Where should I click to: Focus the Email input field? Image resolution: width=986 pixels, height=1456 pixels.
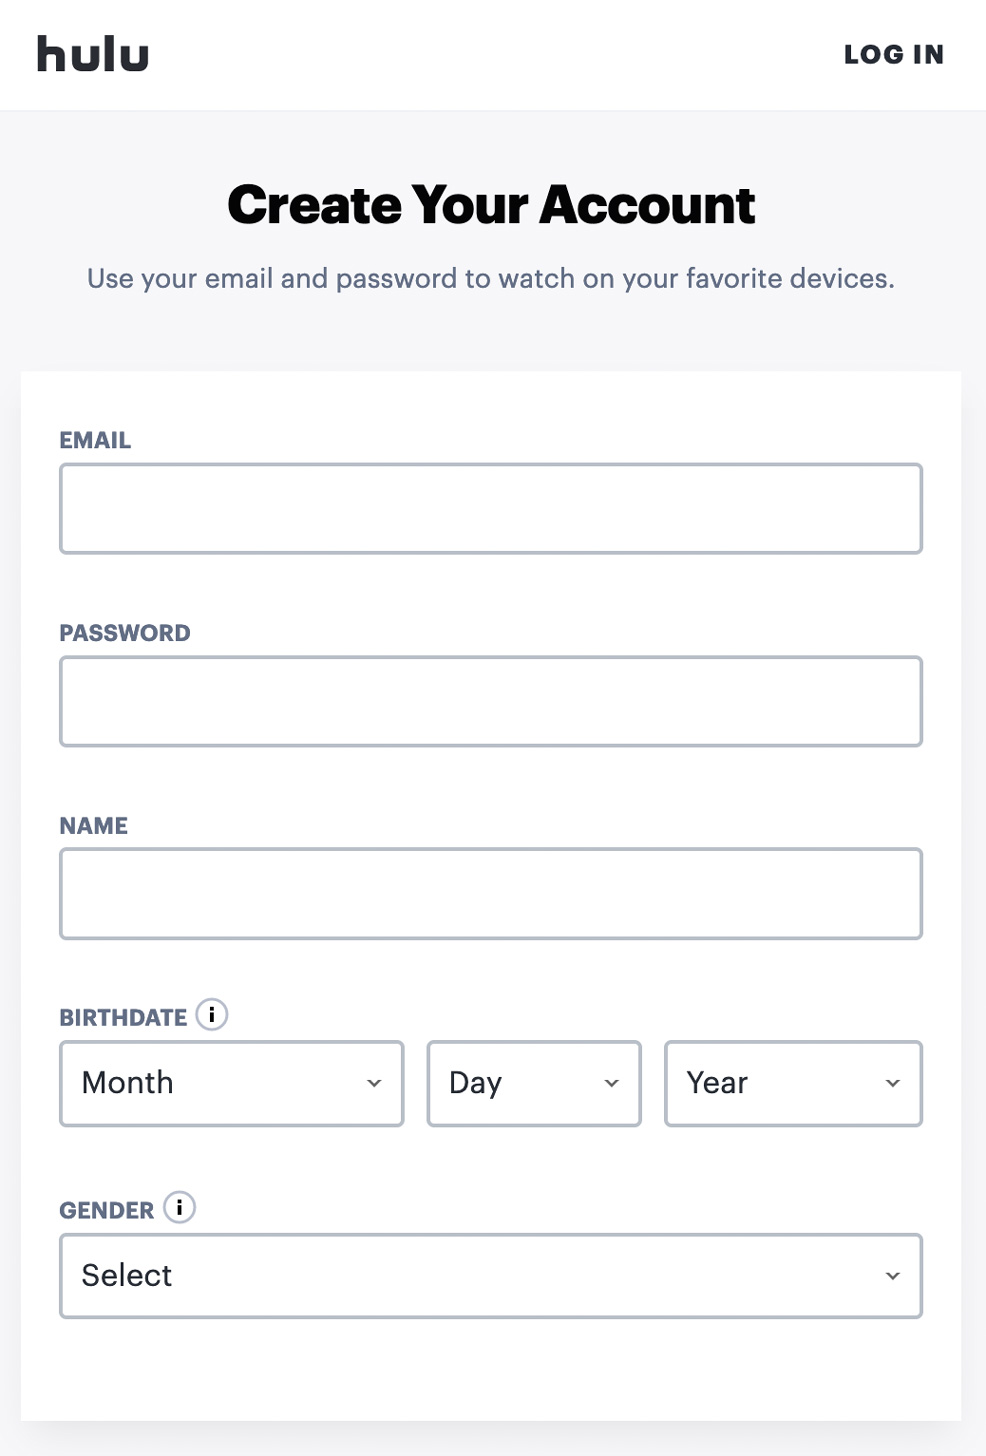point(491,508)
